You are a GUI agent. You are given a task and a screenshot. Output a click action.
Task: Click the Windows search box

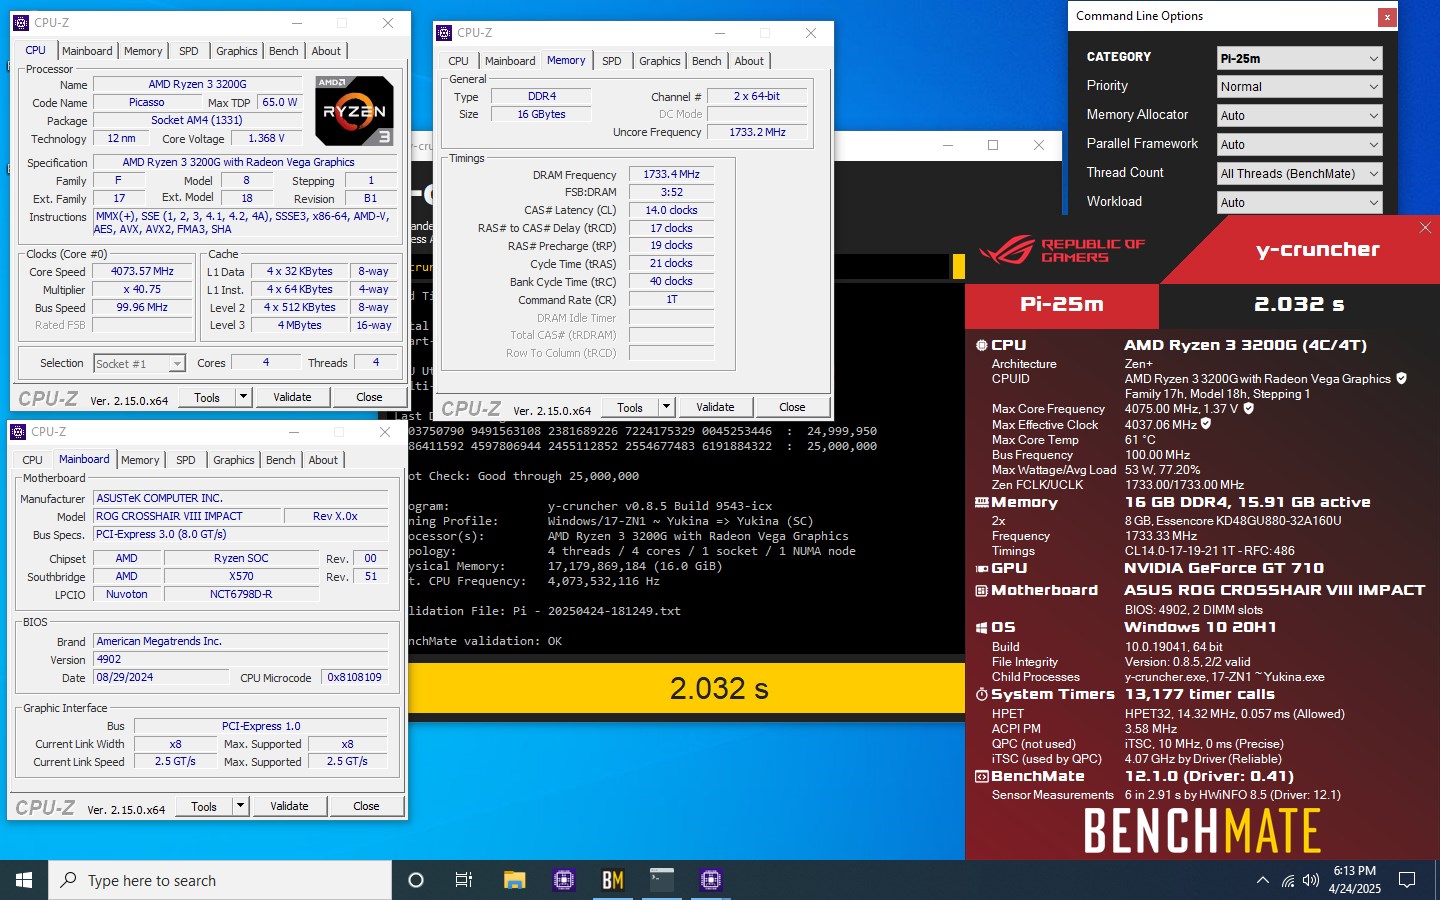(x=220, y=880)
